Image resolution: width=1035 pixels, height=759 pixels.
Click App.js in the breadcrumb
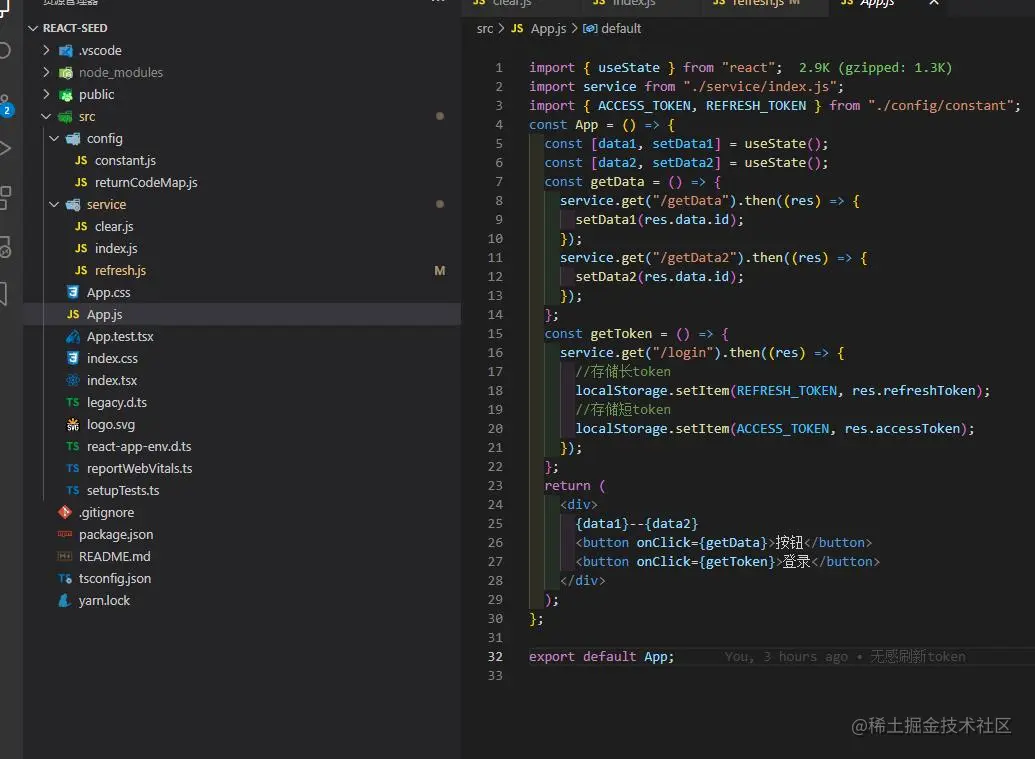point(548,28)
